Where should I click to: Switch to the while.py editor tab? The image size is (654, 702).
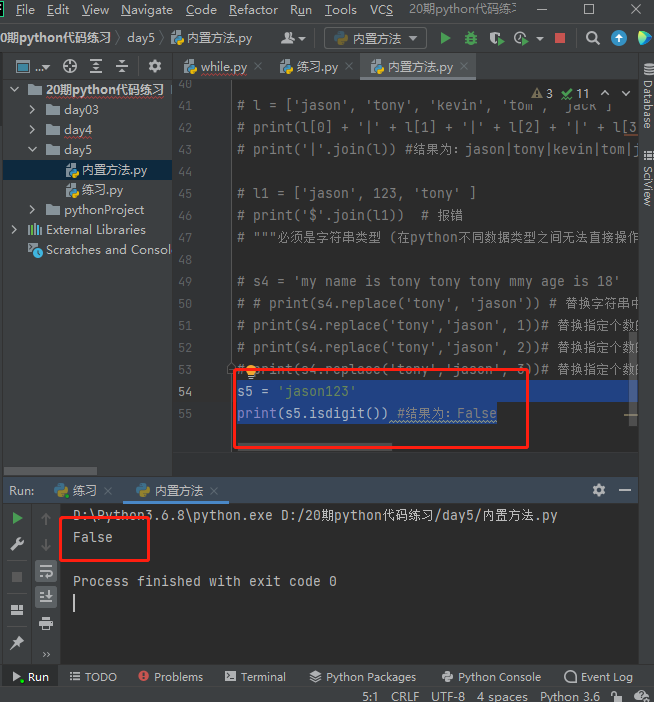pyautogui.click(x=215, y=67)
